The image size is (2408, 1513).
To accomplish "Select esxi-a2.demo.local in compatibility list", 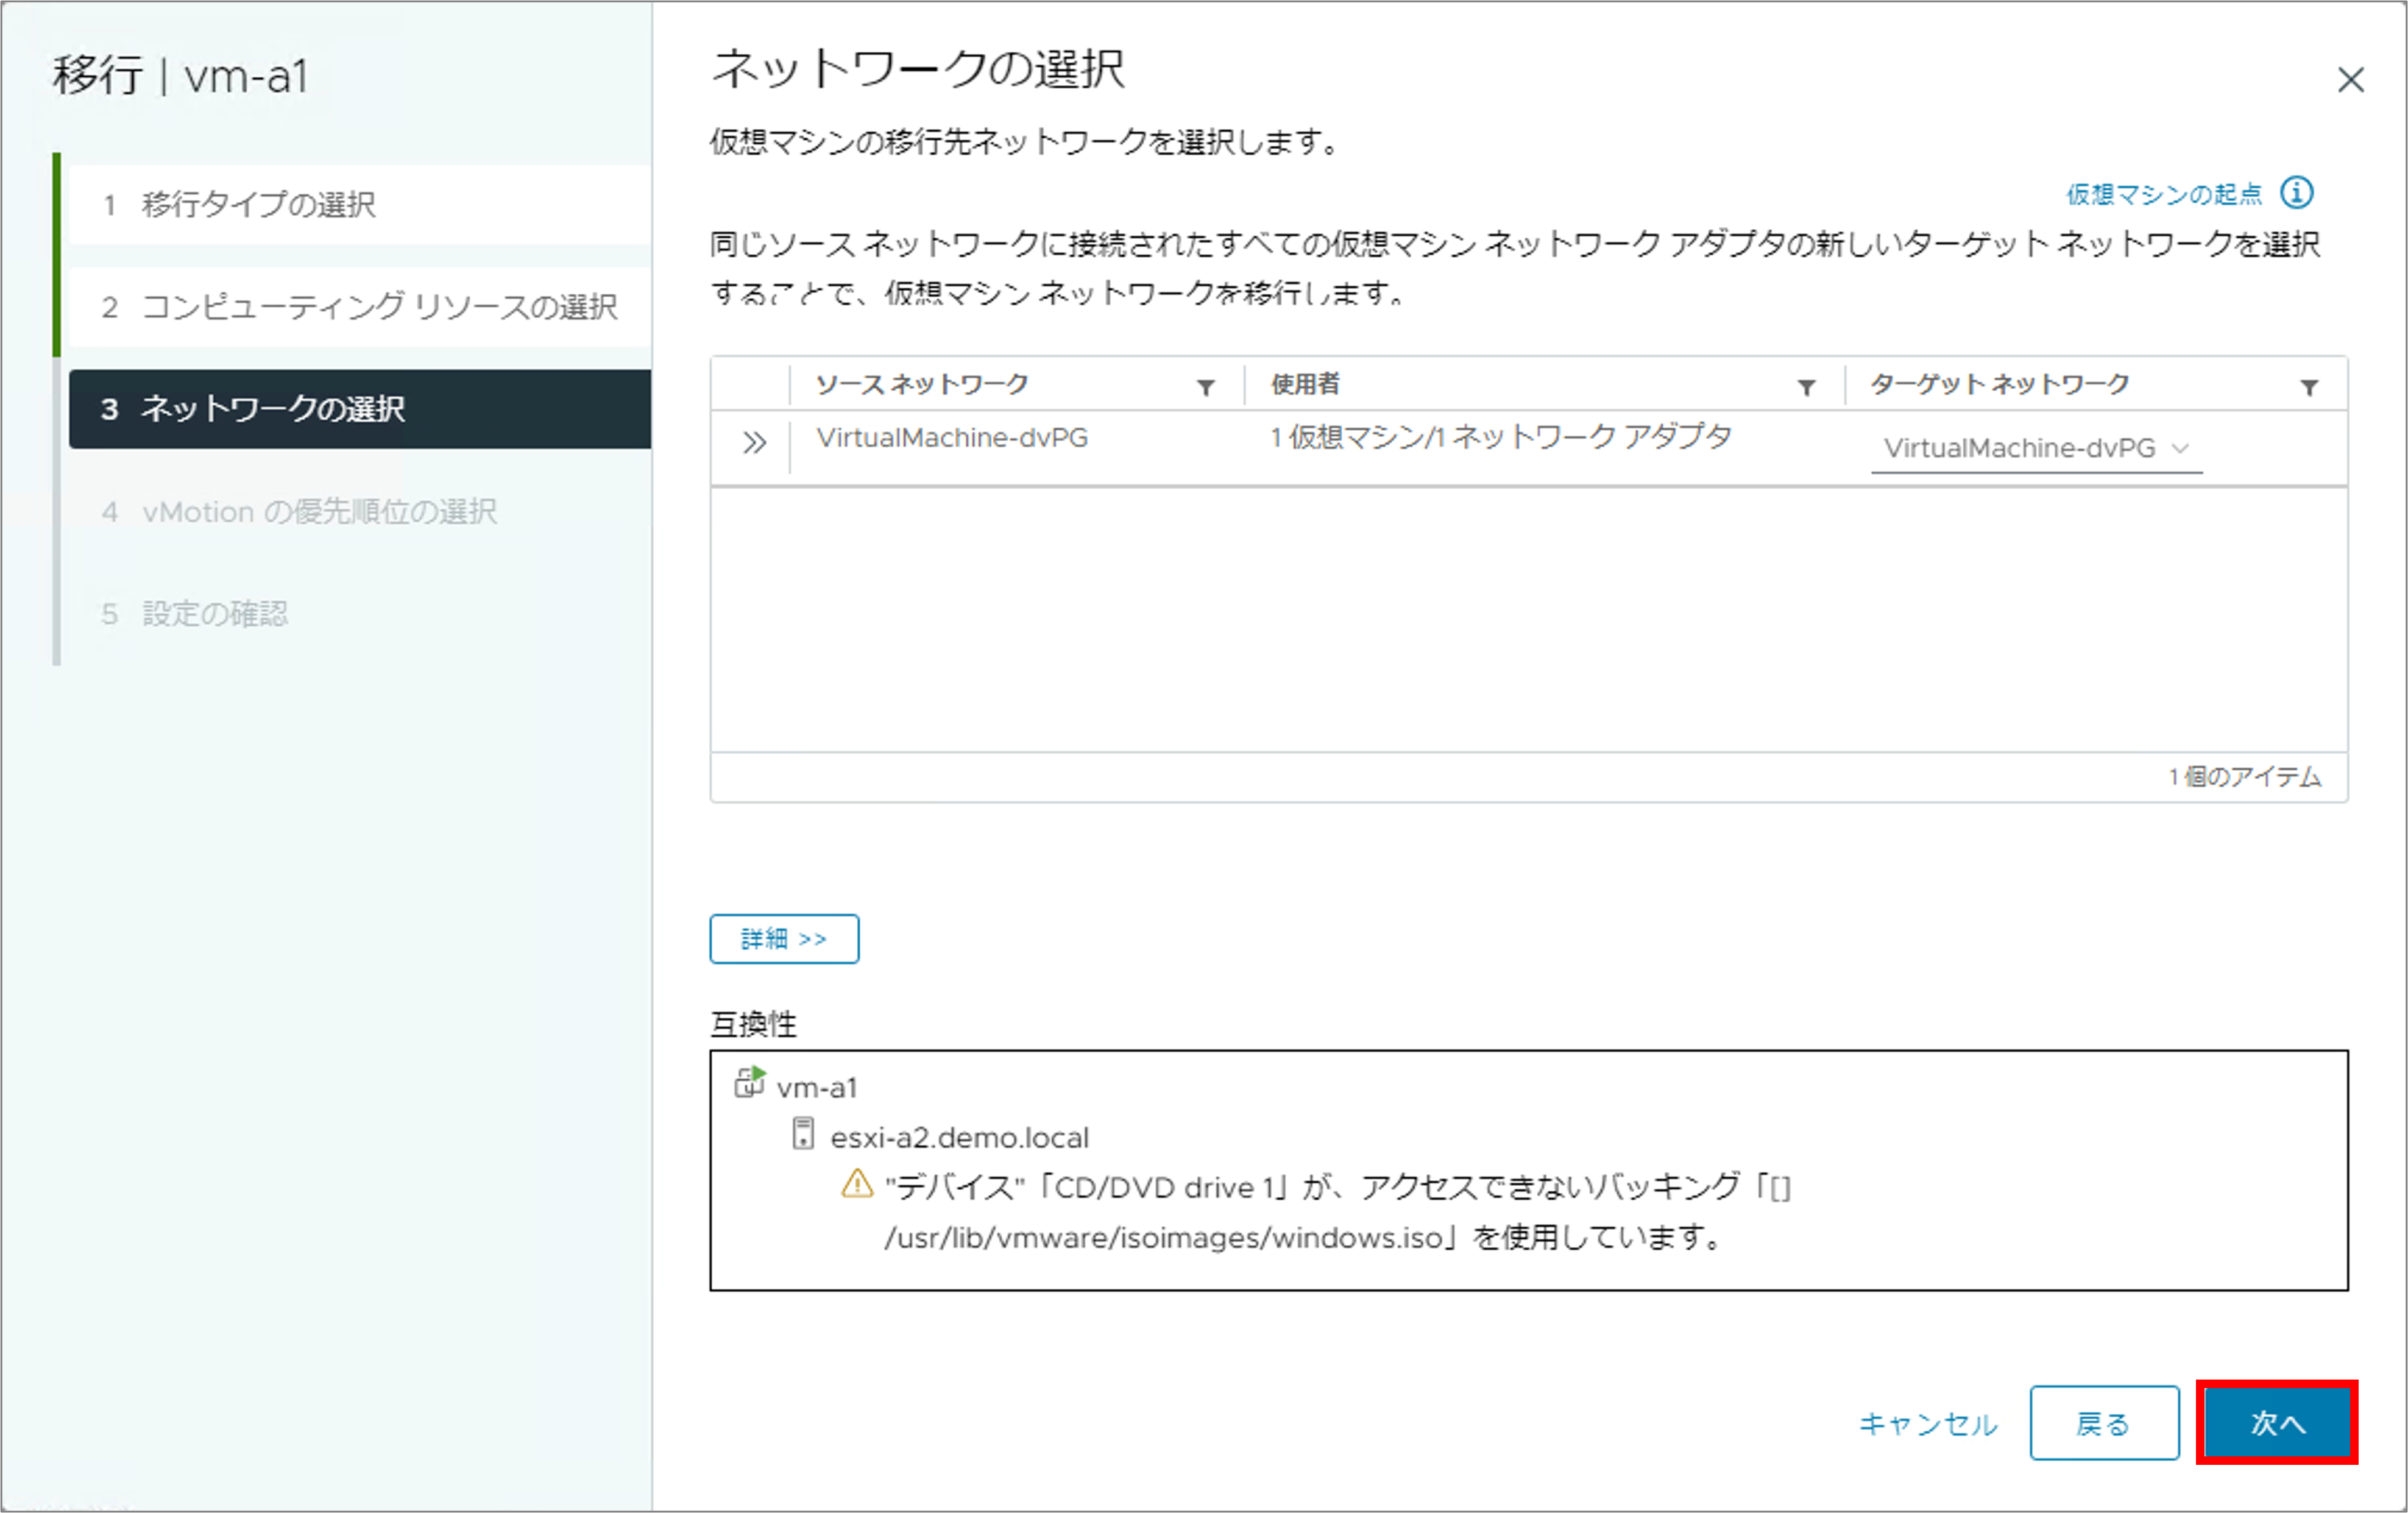I will coord(959,1137).
